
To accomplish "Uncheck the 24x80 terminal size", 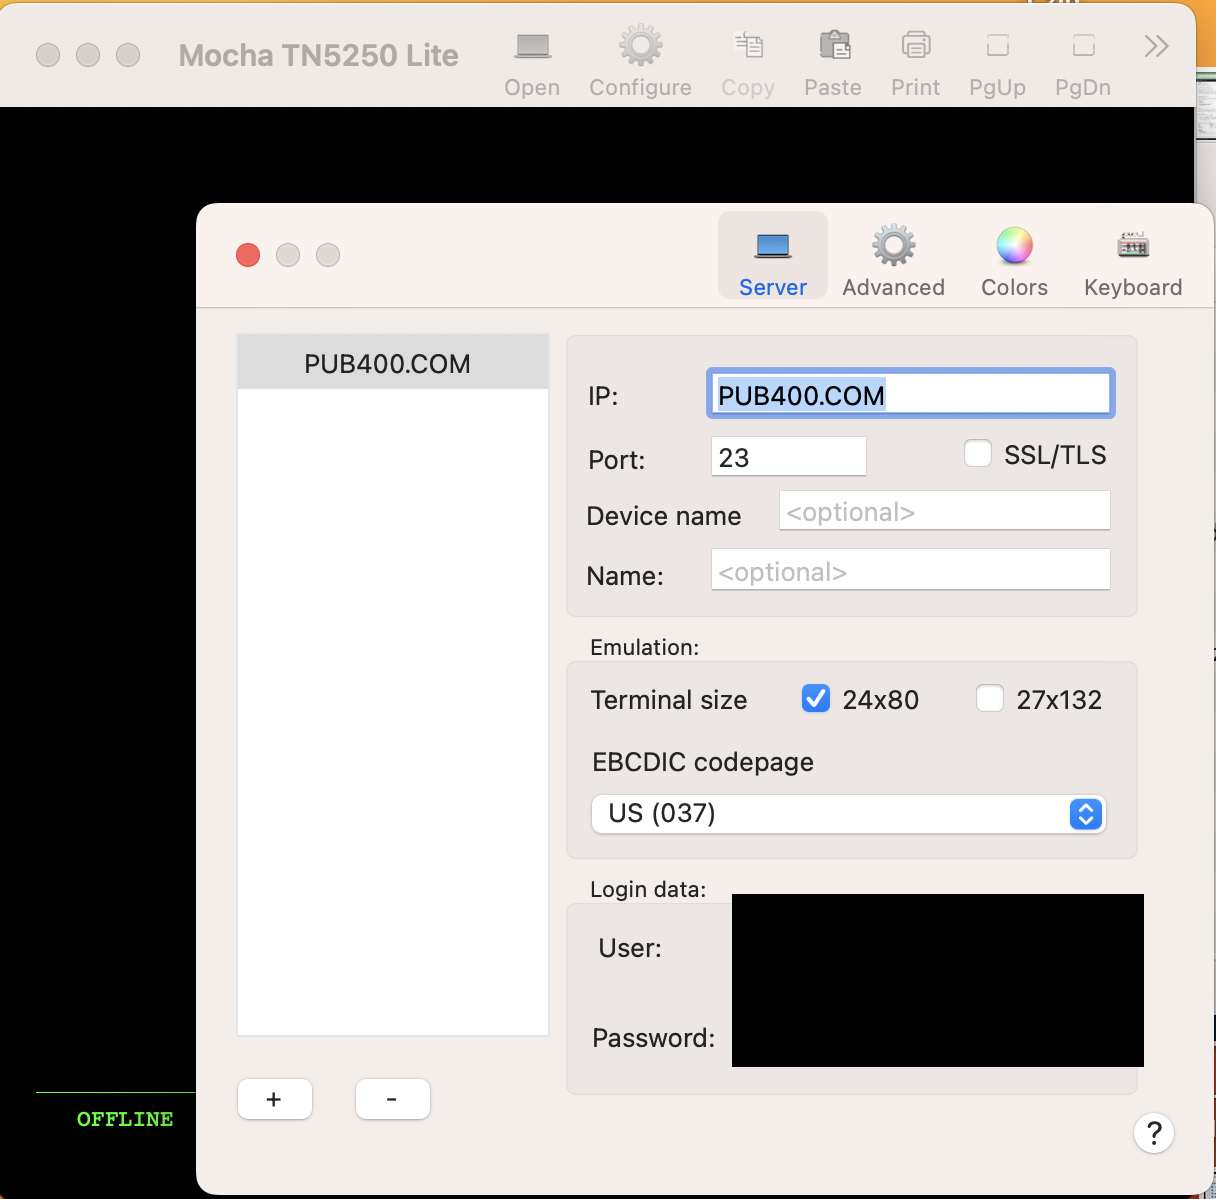I will (815, 698).
